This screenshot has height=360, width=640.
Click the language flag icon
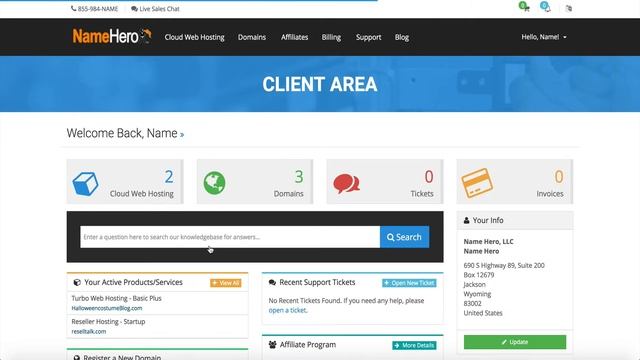coord(569,8)
